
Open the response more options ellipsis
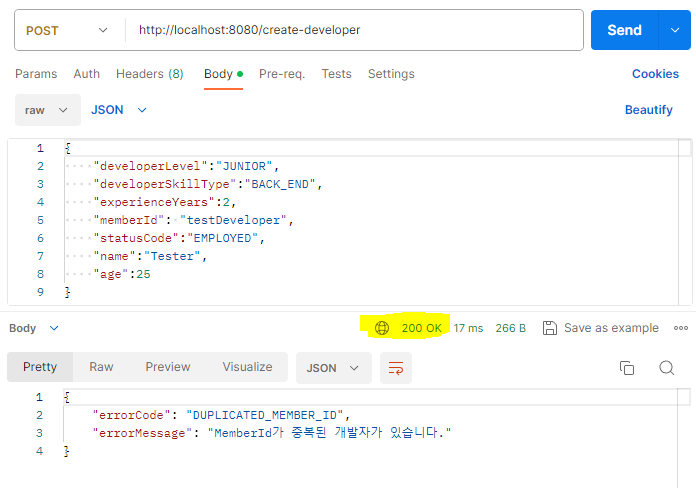pyautogui.click(x=680, y=328)
